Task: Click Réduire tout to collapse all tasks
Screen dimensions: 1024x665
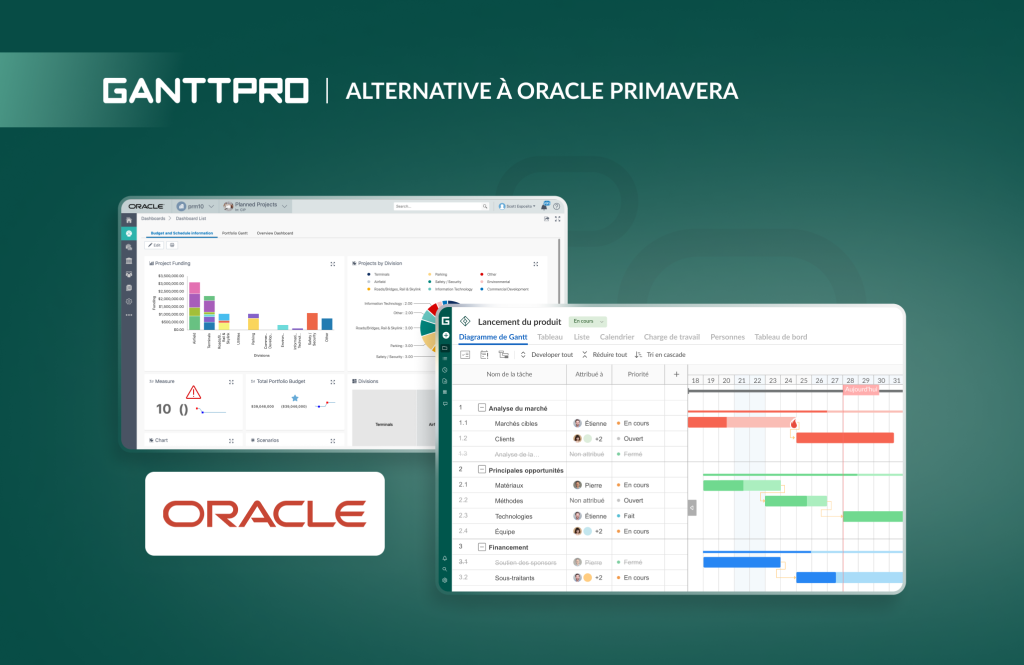Action: coord(604,355)
